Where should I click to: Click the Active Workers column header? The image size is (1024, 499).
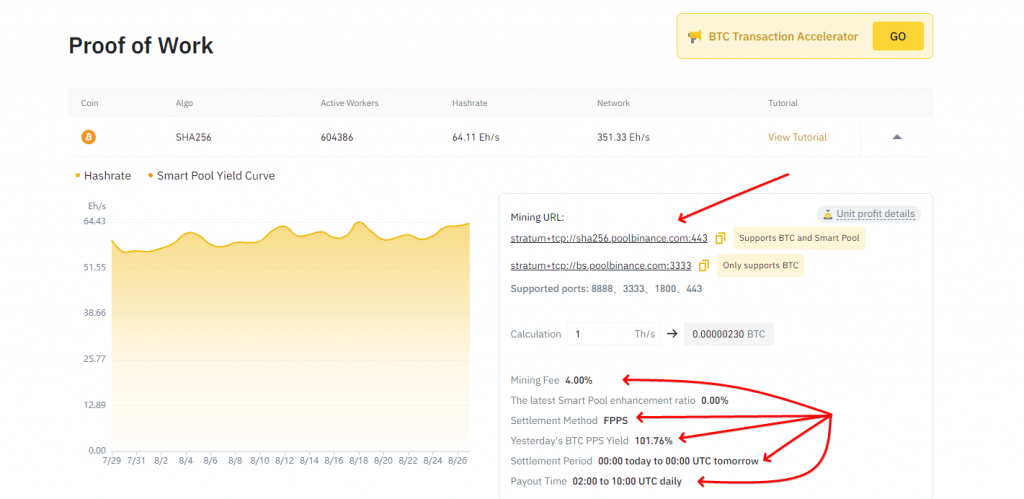(349, 103)
